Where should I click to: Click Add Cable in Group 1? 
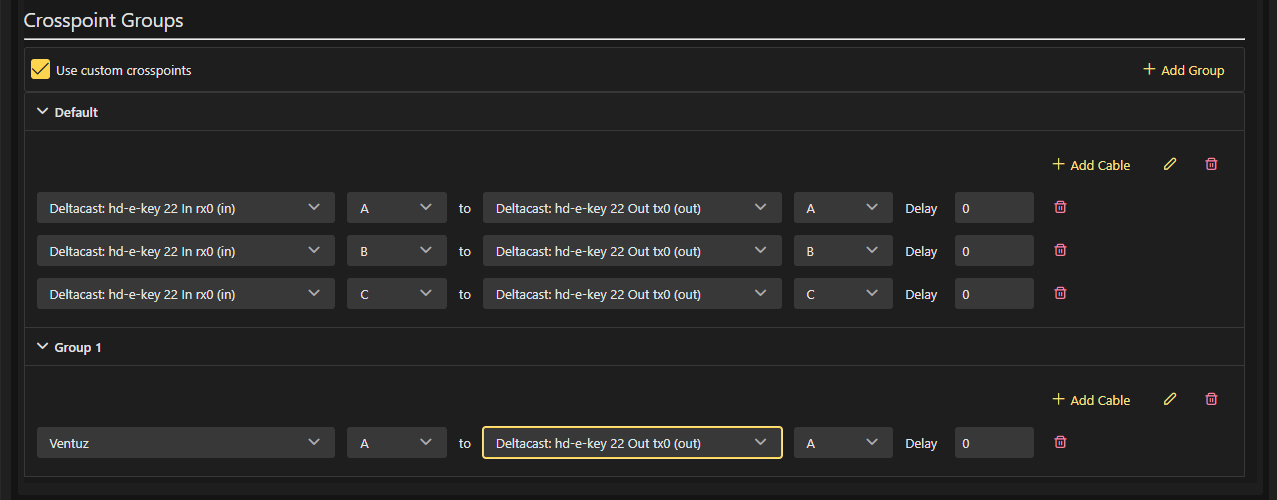click(x=1091, y=400)
